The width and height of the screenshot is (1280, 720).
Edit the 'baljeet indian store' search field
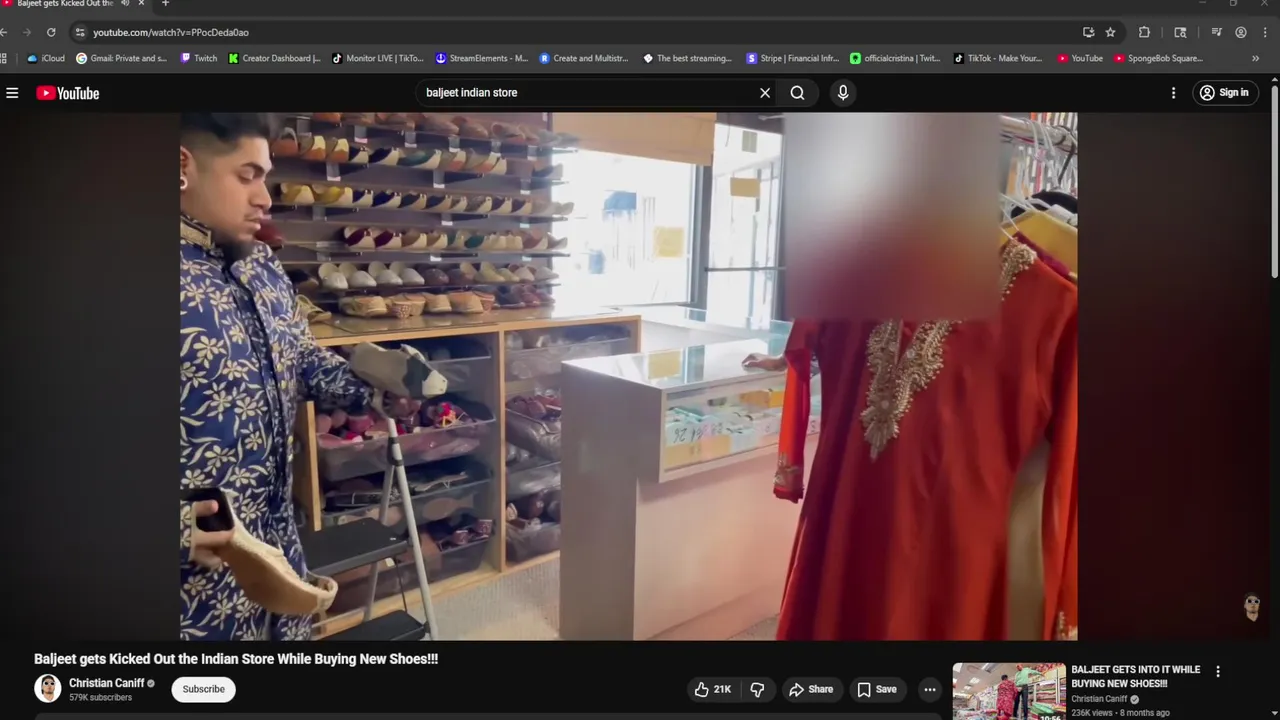[x=588, y=93]
